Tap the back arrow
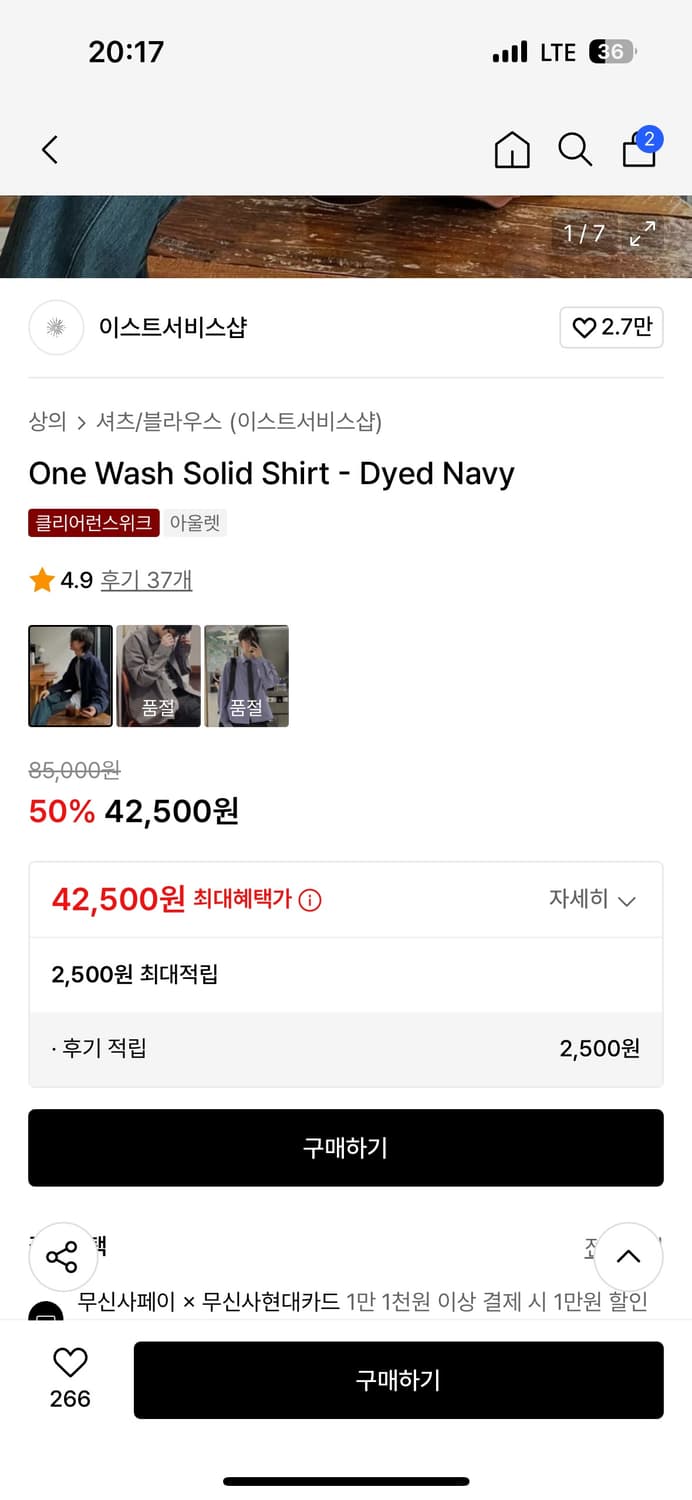 [50, 149]
